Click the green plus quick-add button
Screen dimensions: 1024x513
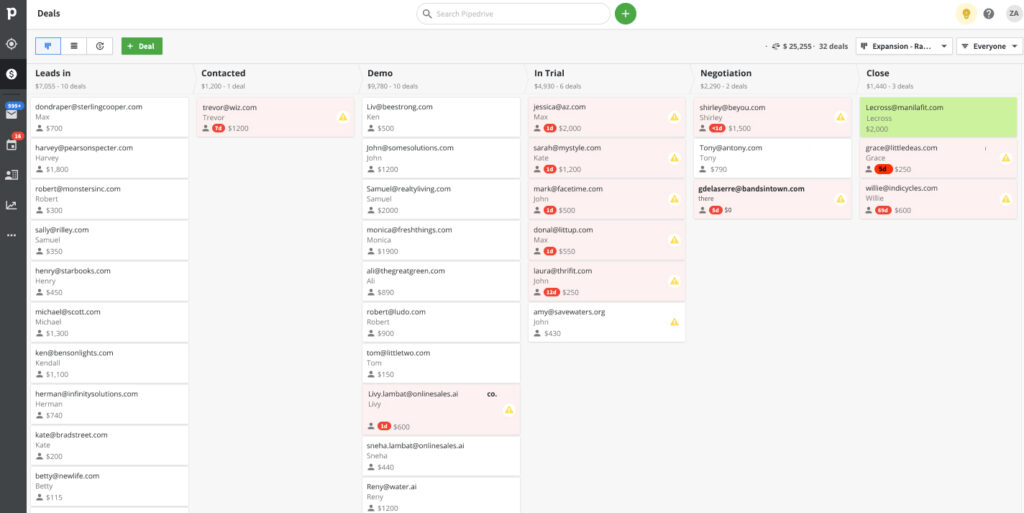625,14
